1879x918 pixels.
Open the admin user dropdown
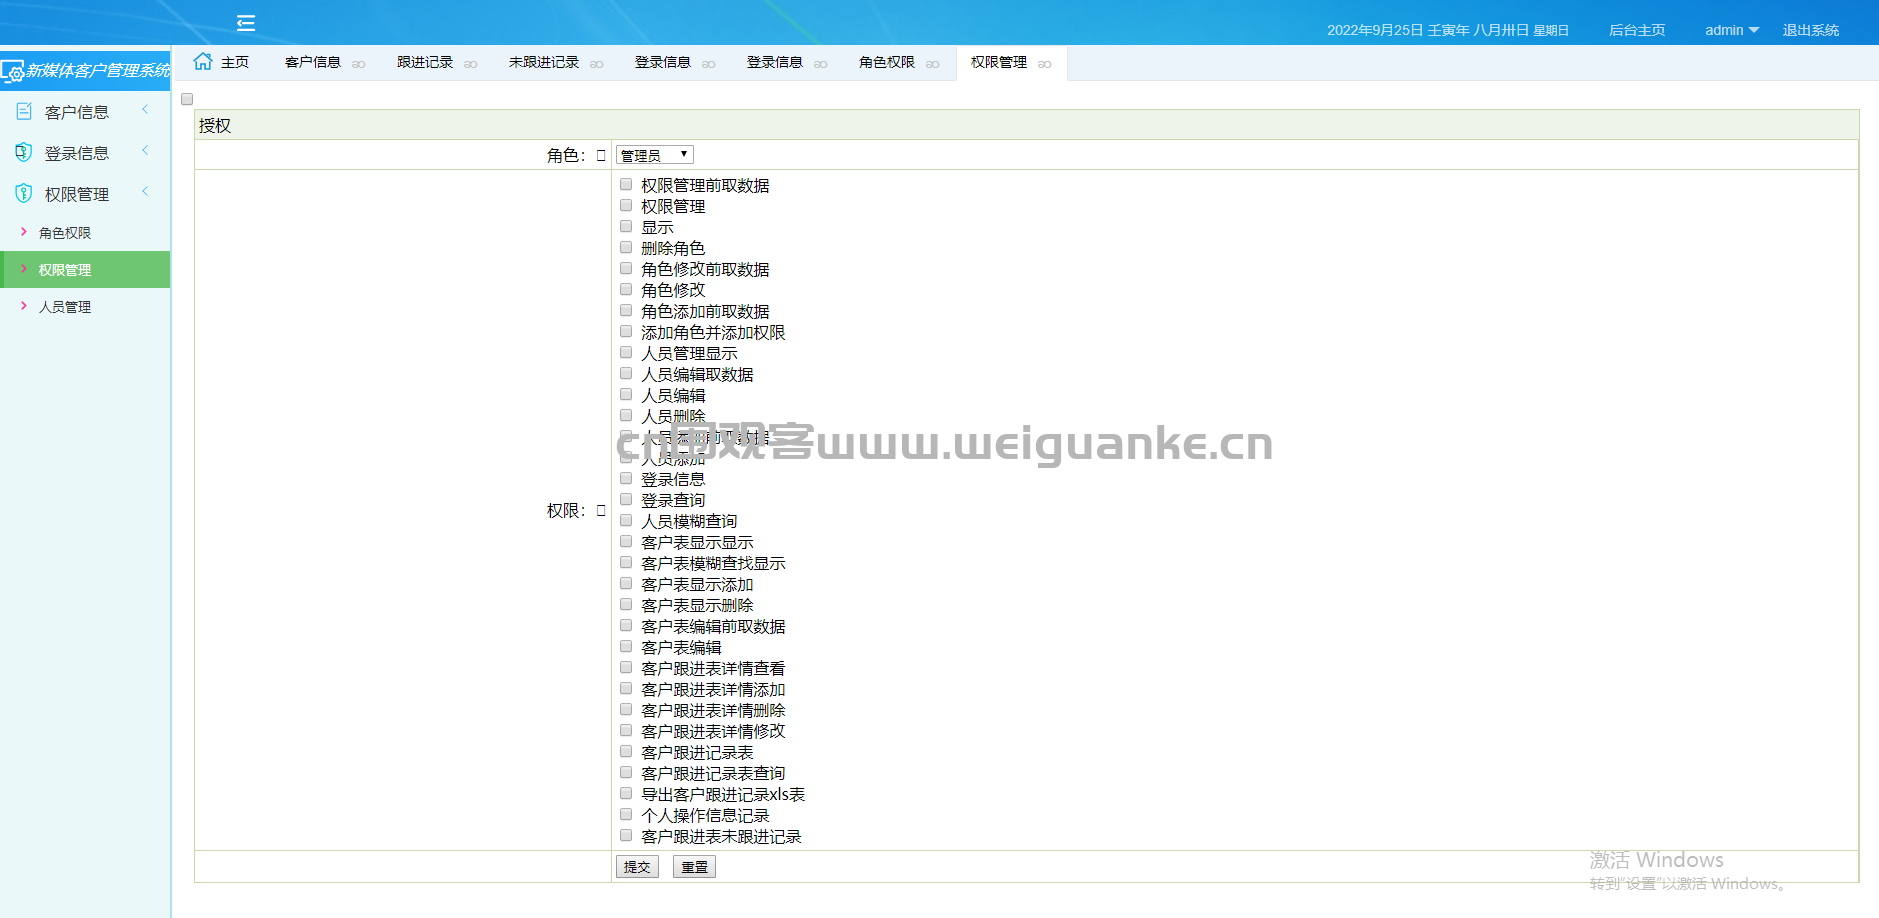pyautogui.click(x=1732, y=30)
